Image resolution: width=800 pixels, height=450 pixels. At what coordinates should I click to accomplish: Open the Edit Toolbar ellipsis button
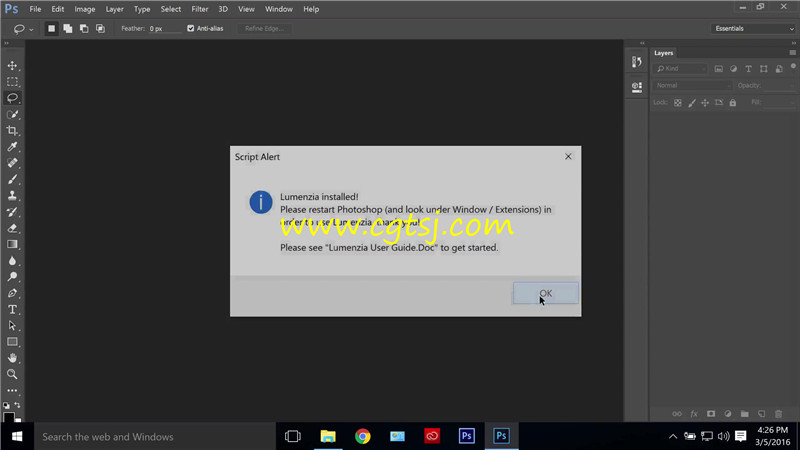(x=12, y=391)
